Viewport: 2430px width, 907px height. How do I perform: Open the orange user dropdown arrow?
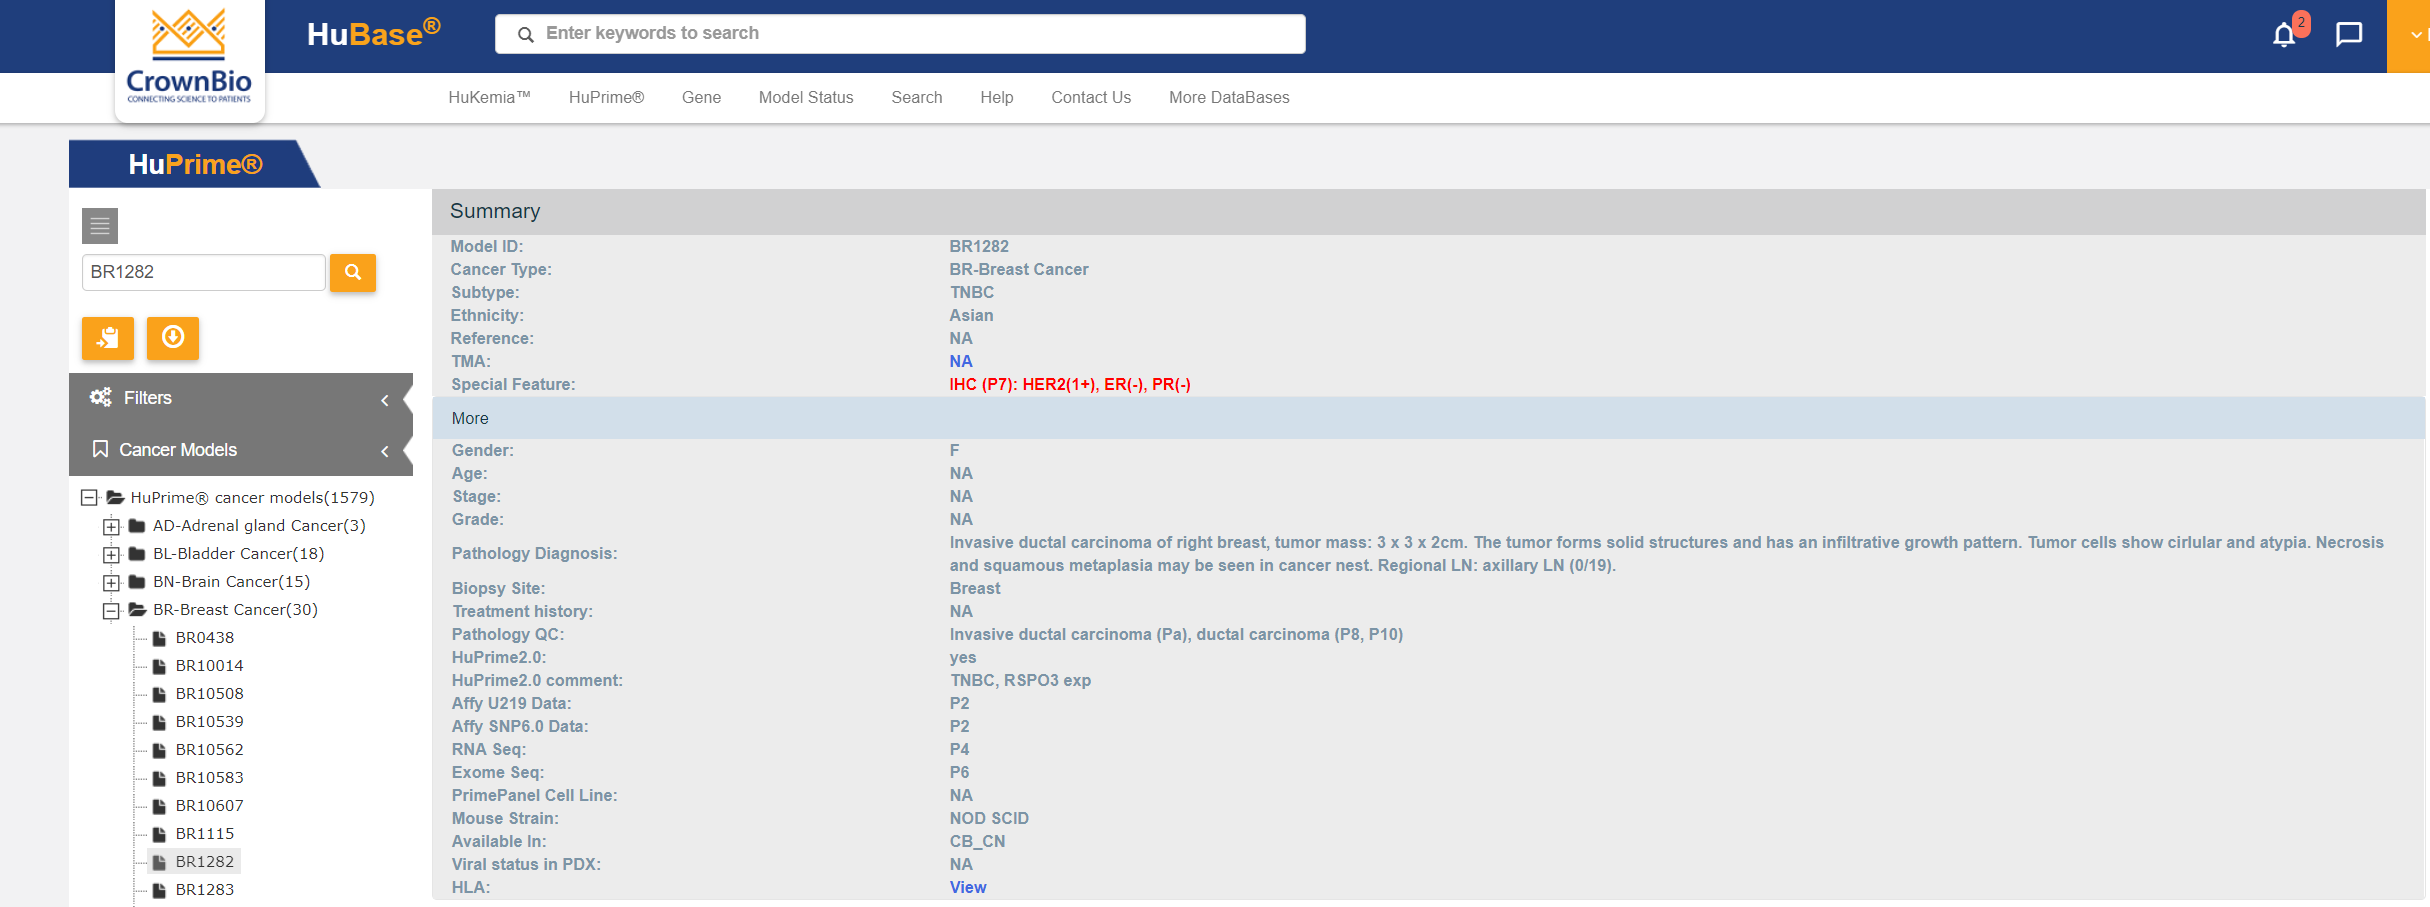(2414, 35)
